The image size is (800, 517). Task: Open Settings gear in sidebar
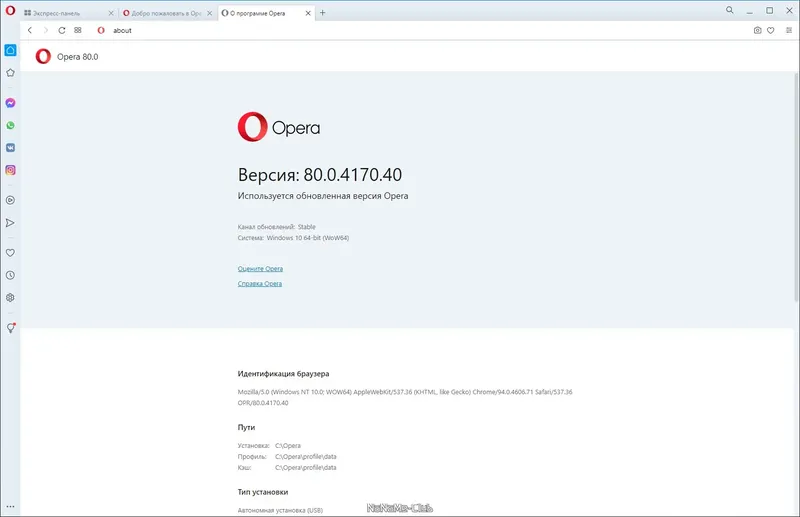pyautogui.click(x=10, y=298)
